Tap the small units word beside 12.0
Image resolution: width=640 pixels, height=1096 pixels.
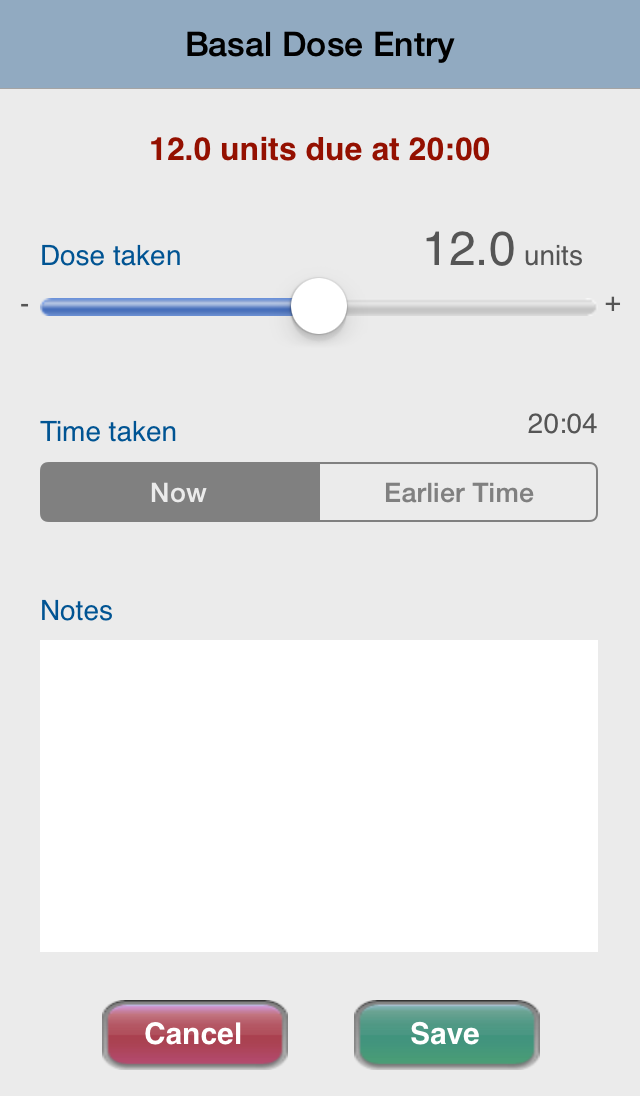(x=553, y=256)
